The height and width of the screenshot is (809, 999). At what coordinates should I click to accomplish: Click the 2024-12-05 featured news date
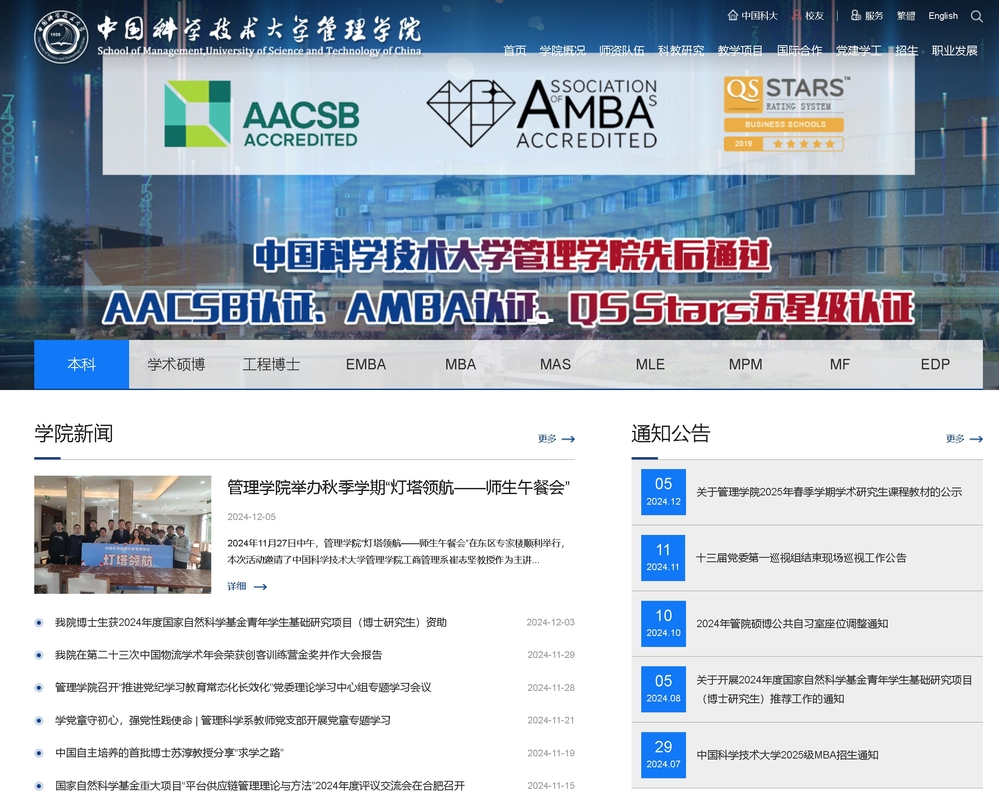(x=252, y=517)
